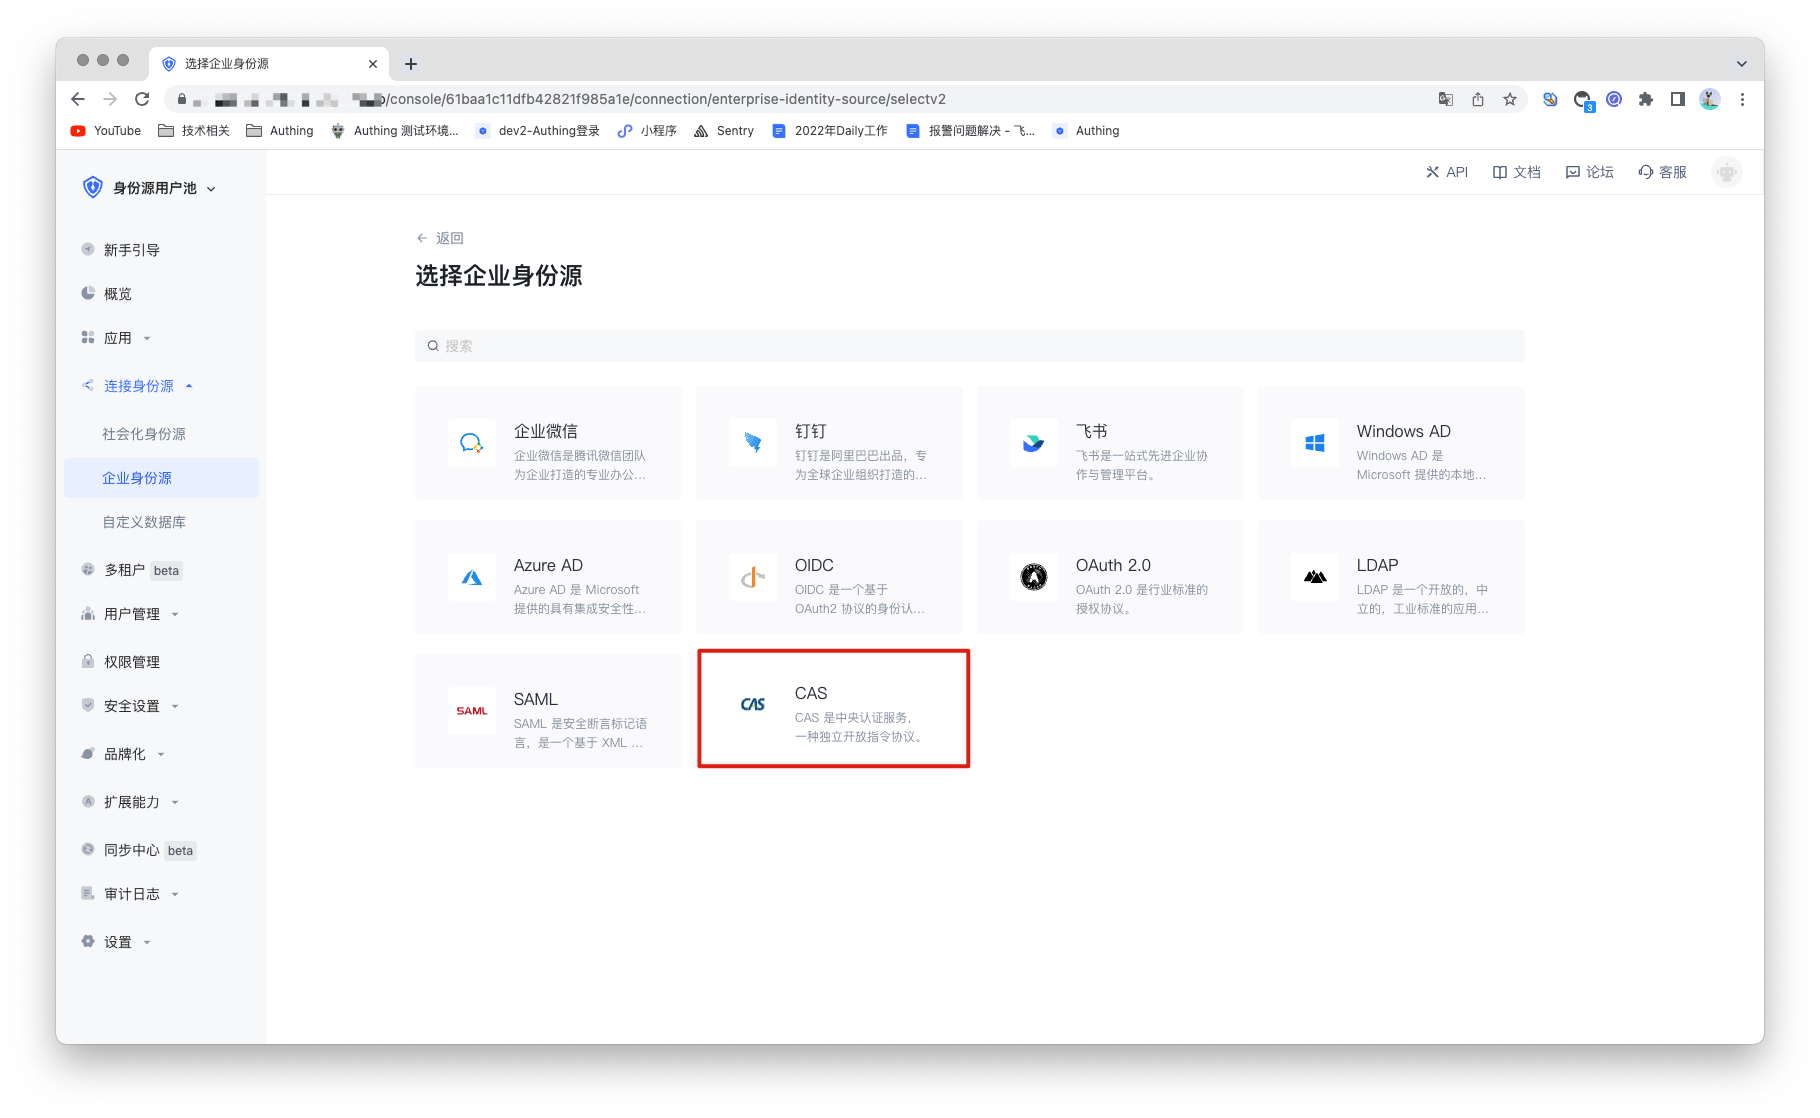Select the Windows AD identity source
The height and width of the screenshot is (1118, 1820).
(x=1390, y=443)
